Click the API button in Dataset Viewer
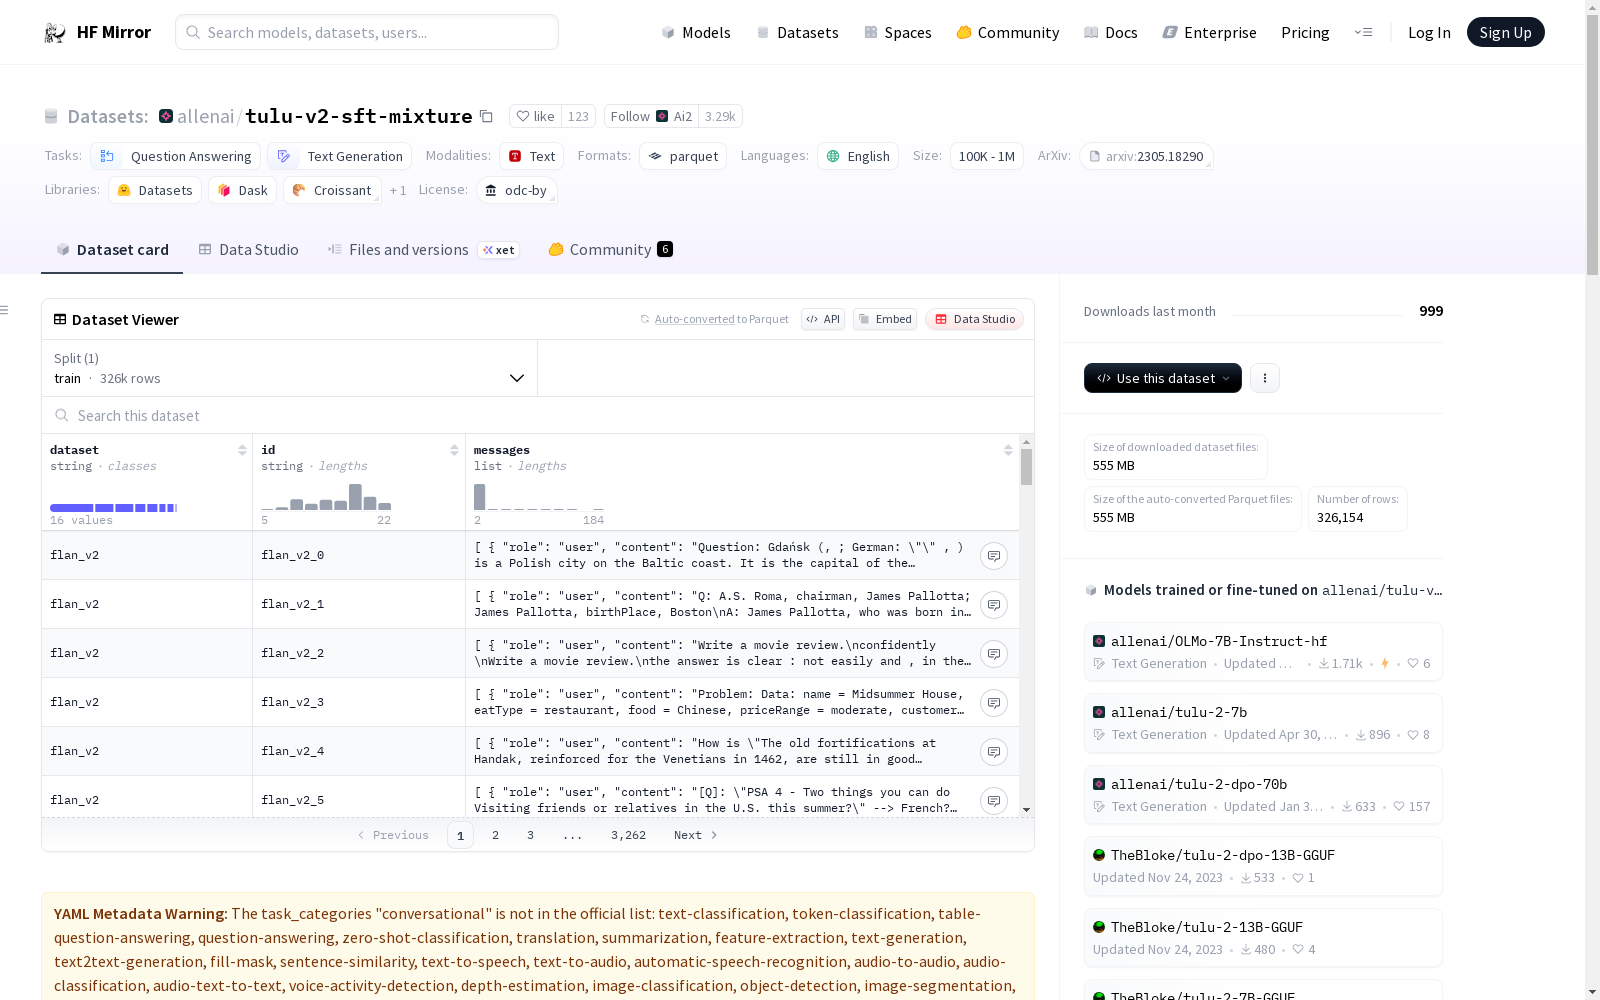The height and width of the screenshot is (1000, 1600). [823, 319]
